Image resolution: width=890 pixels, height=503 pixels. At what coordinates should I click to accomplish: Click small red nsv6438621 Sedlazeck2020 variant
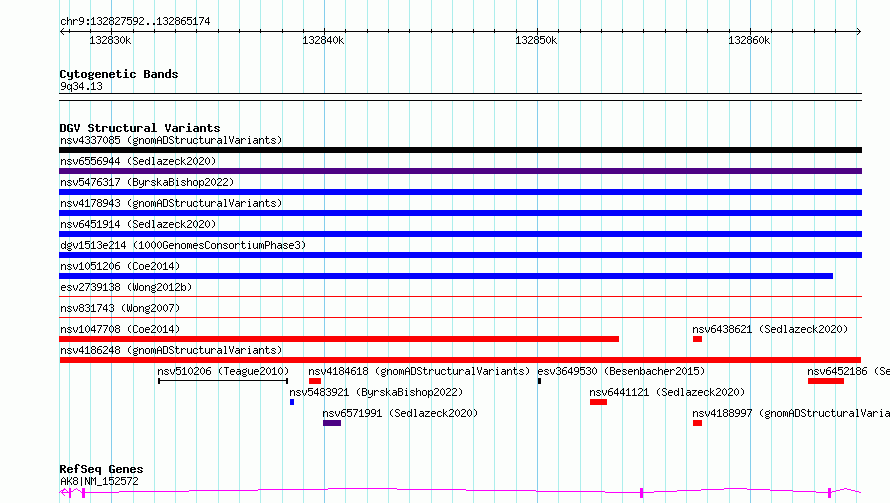tap(698, 339)
